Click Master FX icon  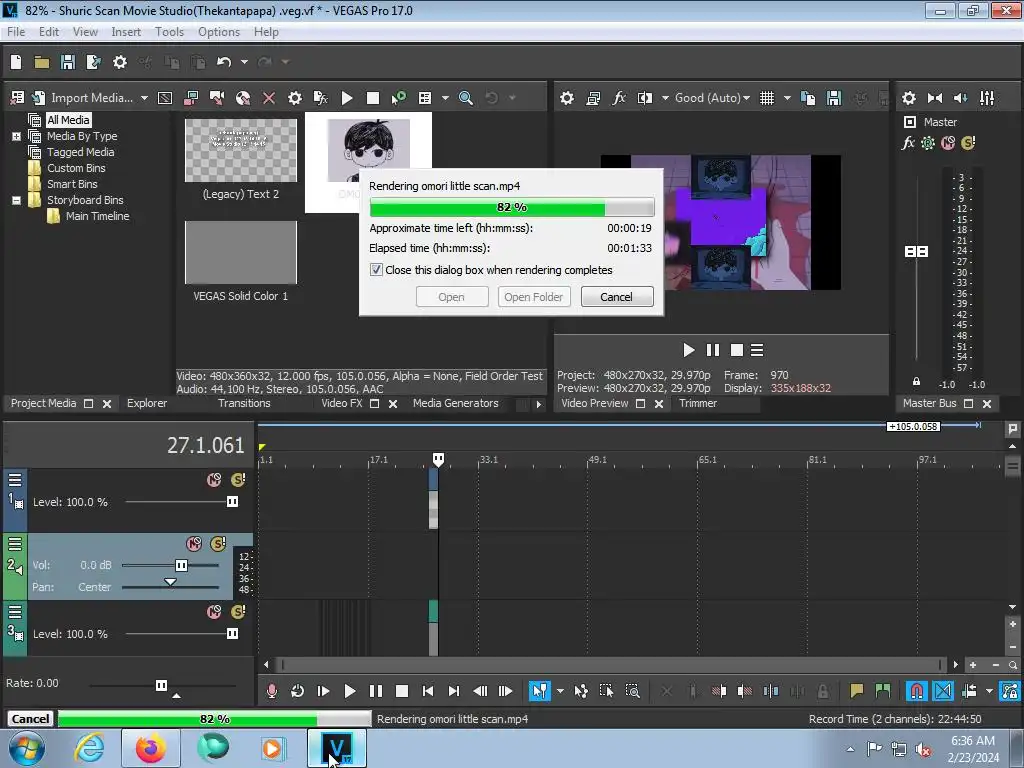click(x=908, y=143)
